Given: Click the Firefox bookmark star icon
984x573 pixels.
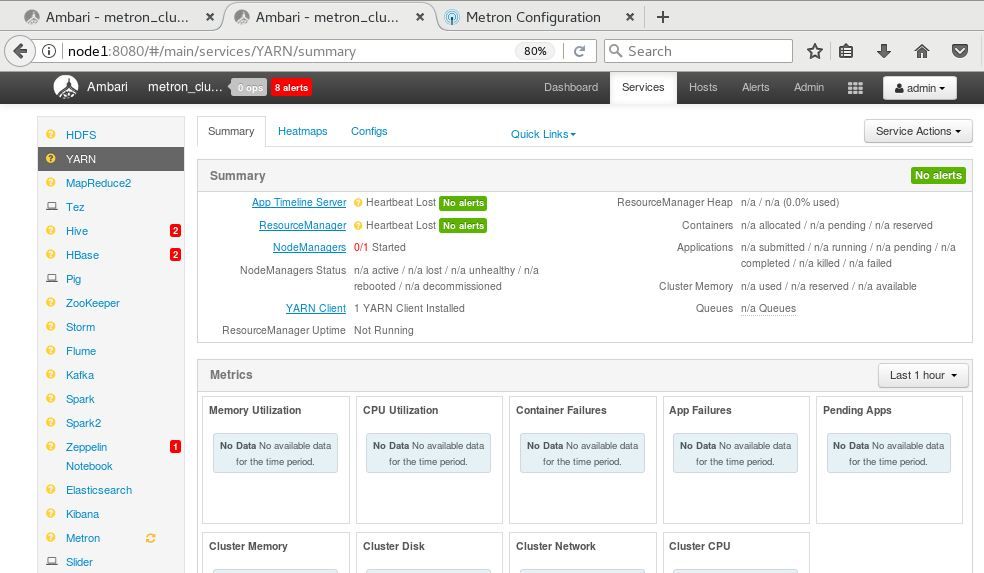Looking at the screenshot, I should 815,51.
